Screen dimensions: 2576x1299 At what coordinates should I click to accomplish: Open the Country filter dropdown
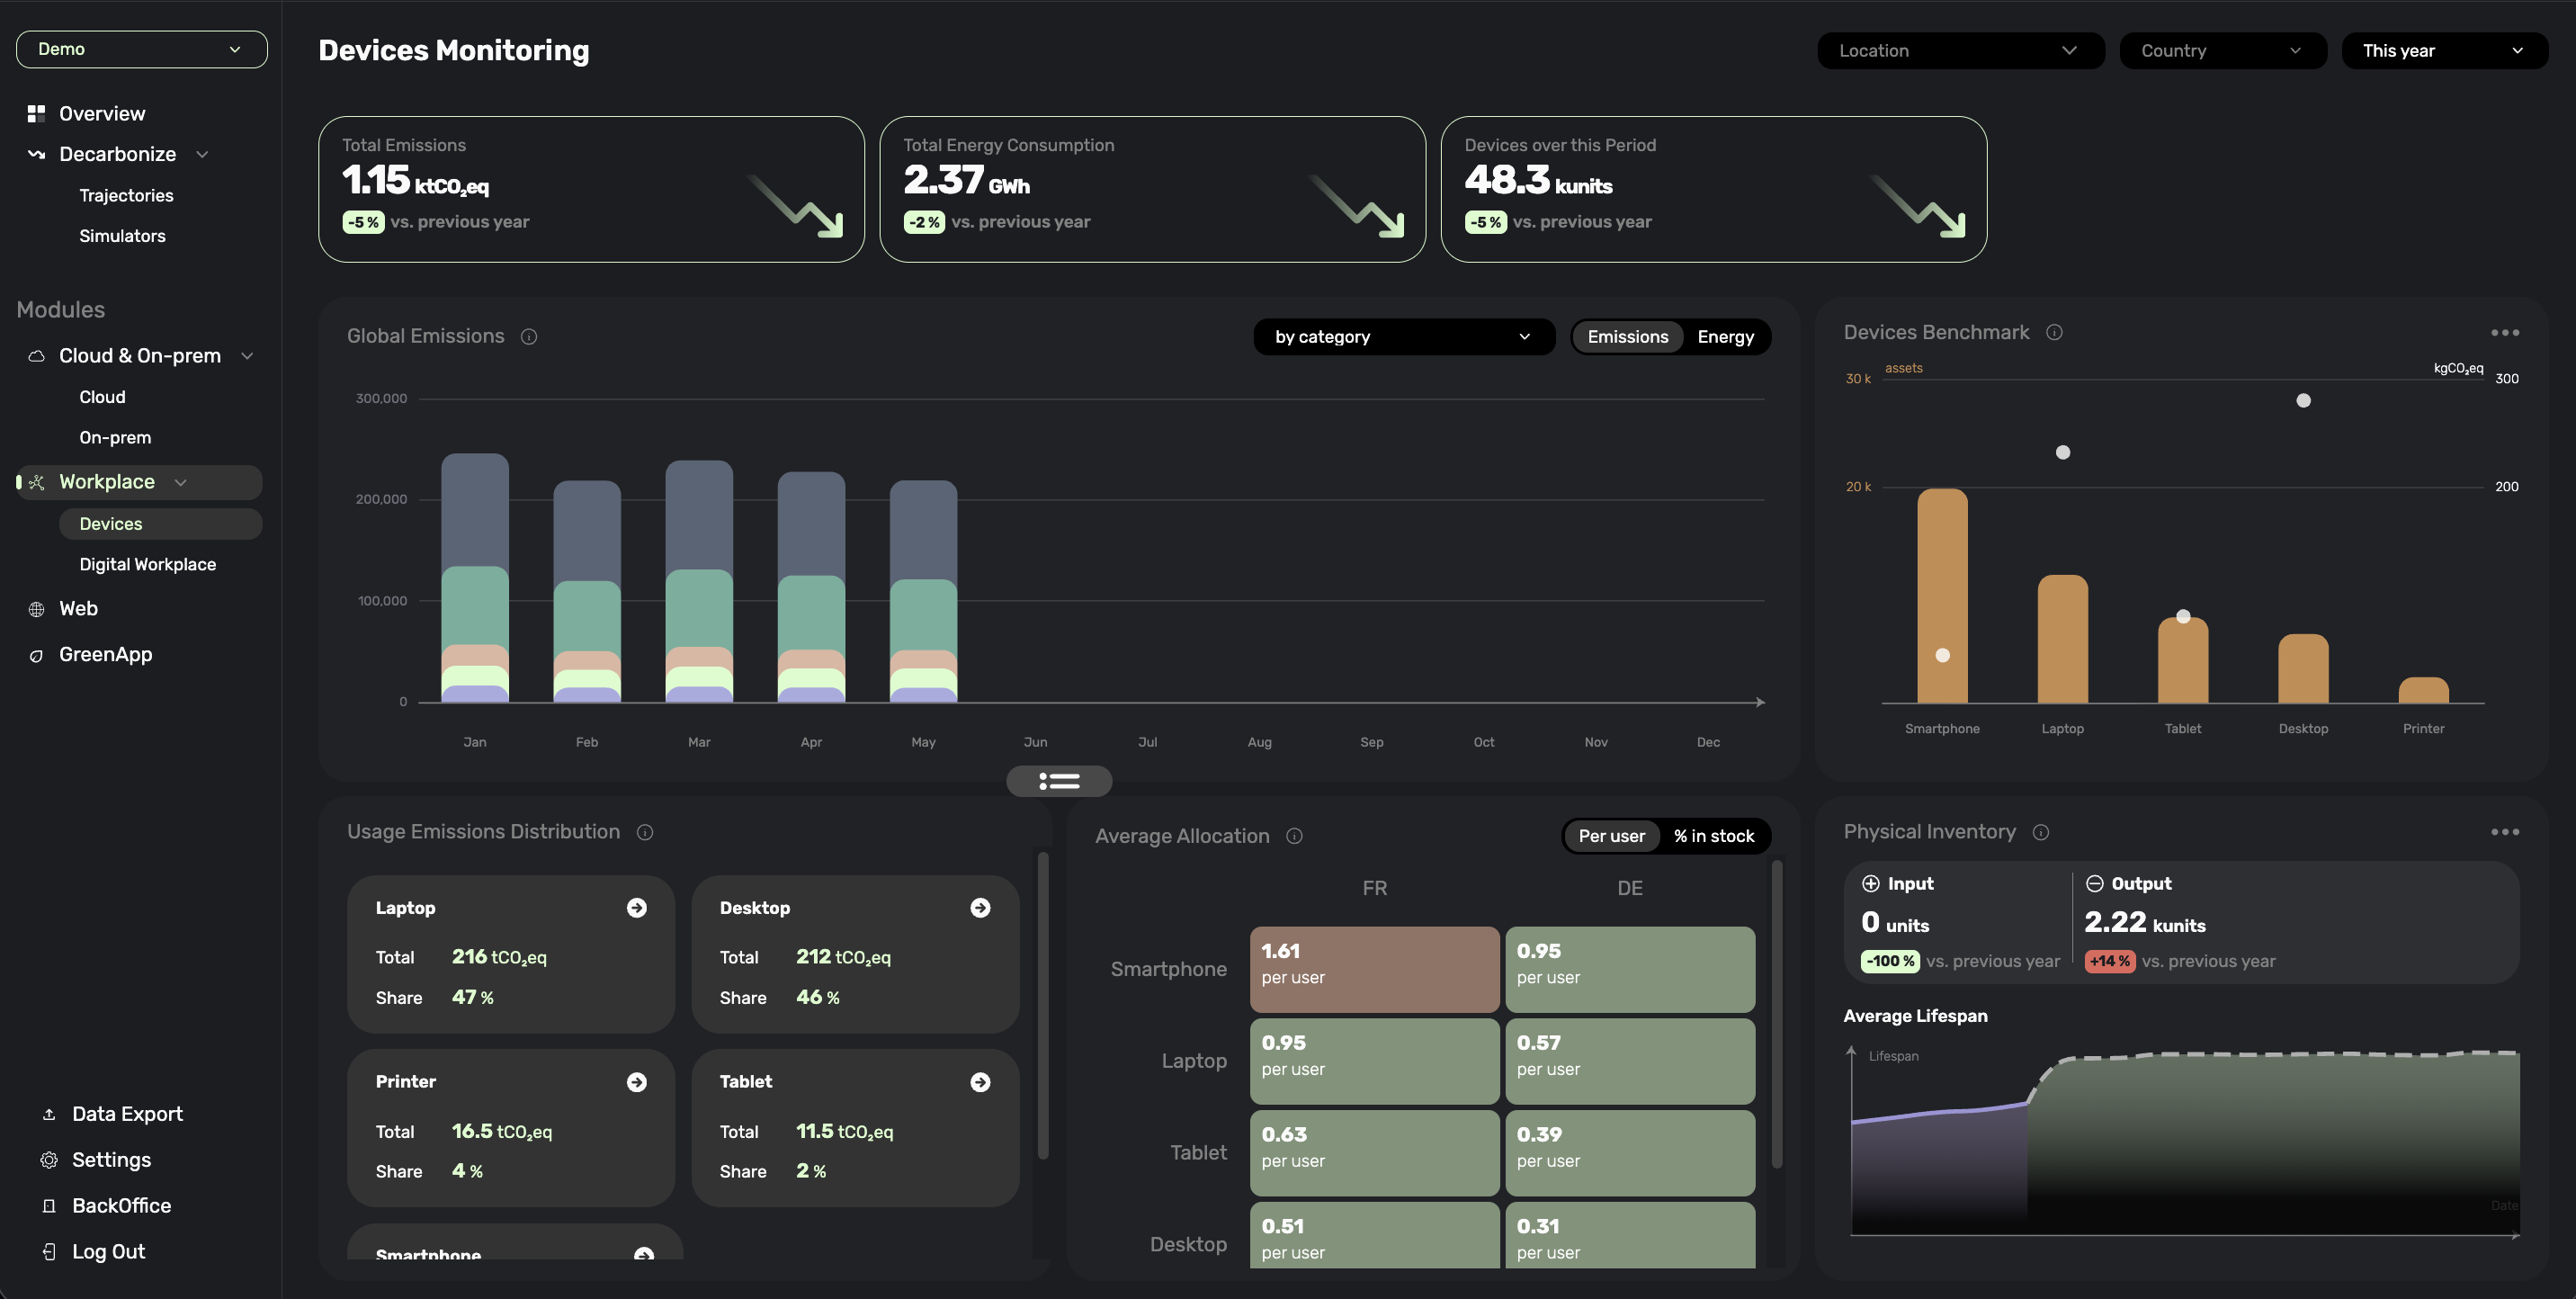pyautogui.click(x=2223, y=51)
